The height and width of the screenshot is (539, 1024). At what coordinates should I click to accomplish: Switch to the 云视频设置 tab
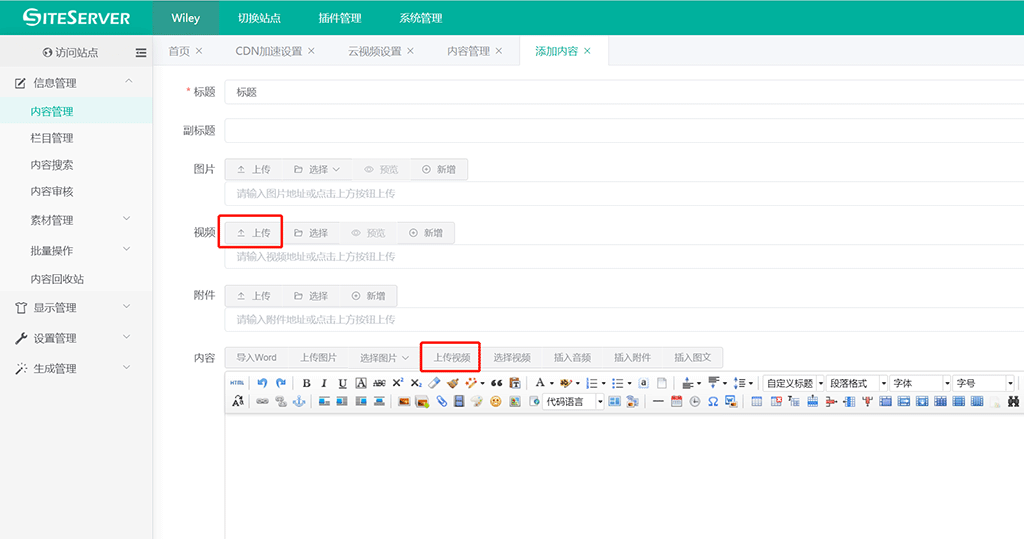374,51
